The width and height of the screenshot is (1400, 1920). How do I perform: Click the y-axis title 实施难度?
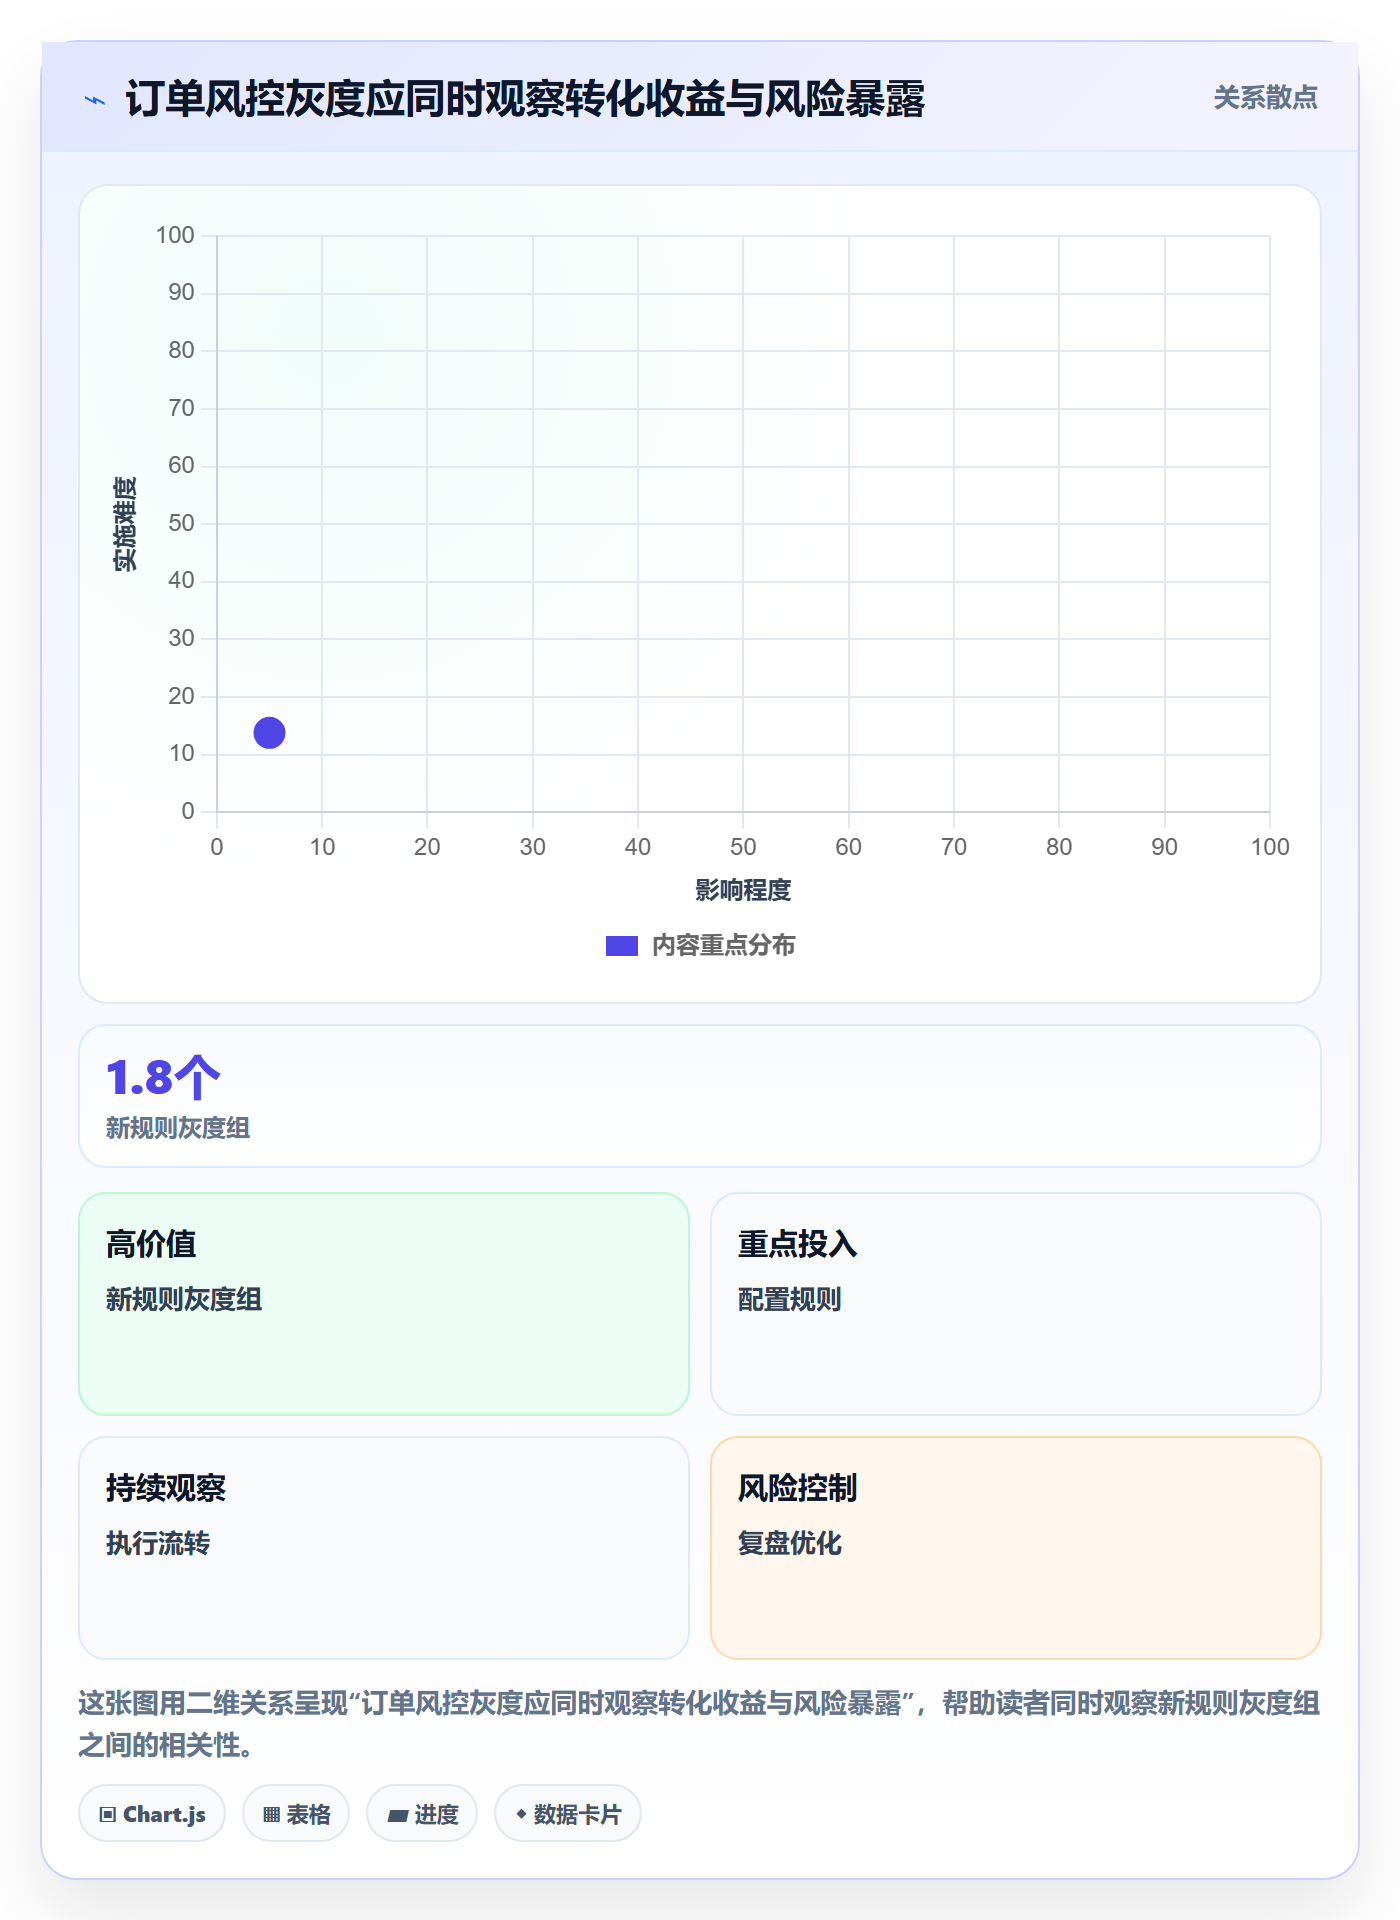point(125,524)
